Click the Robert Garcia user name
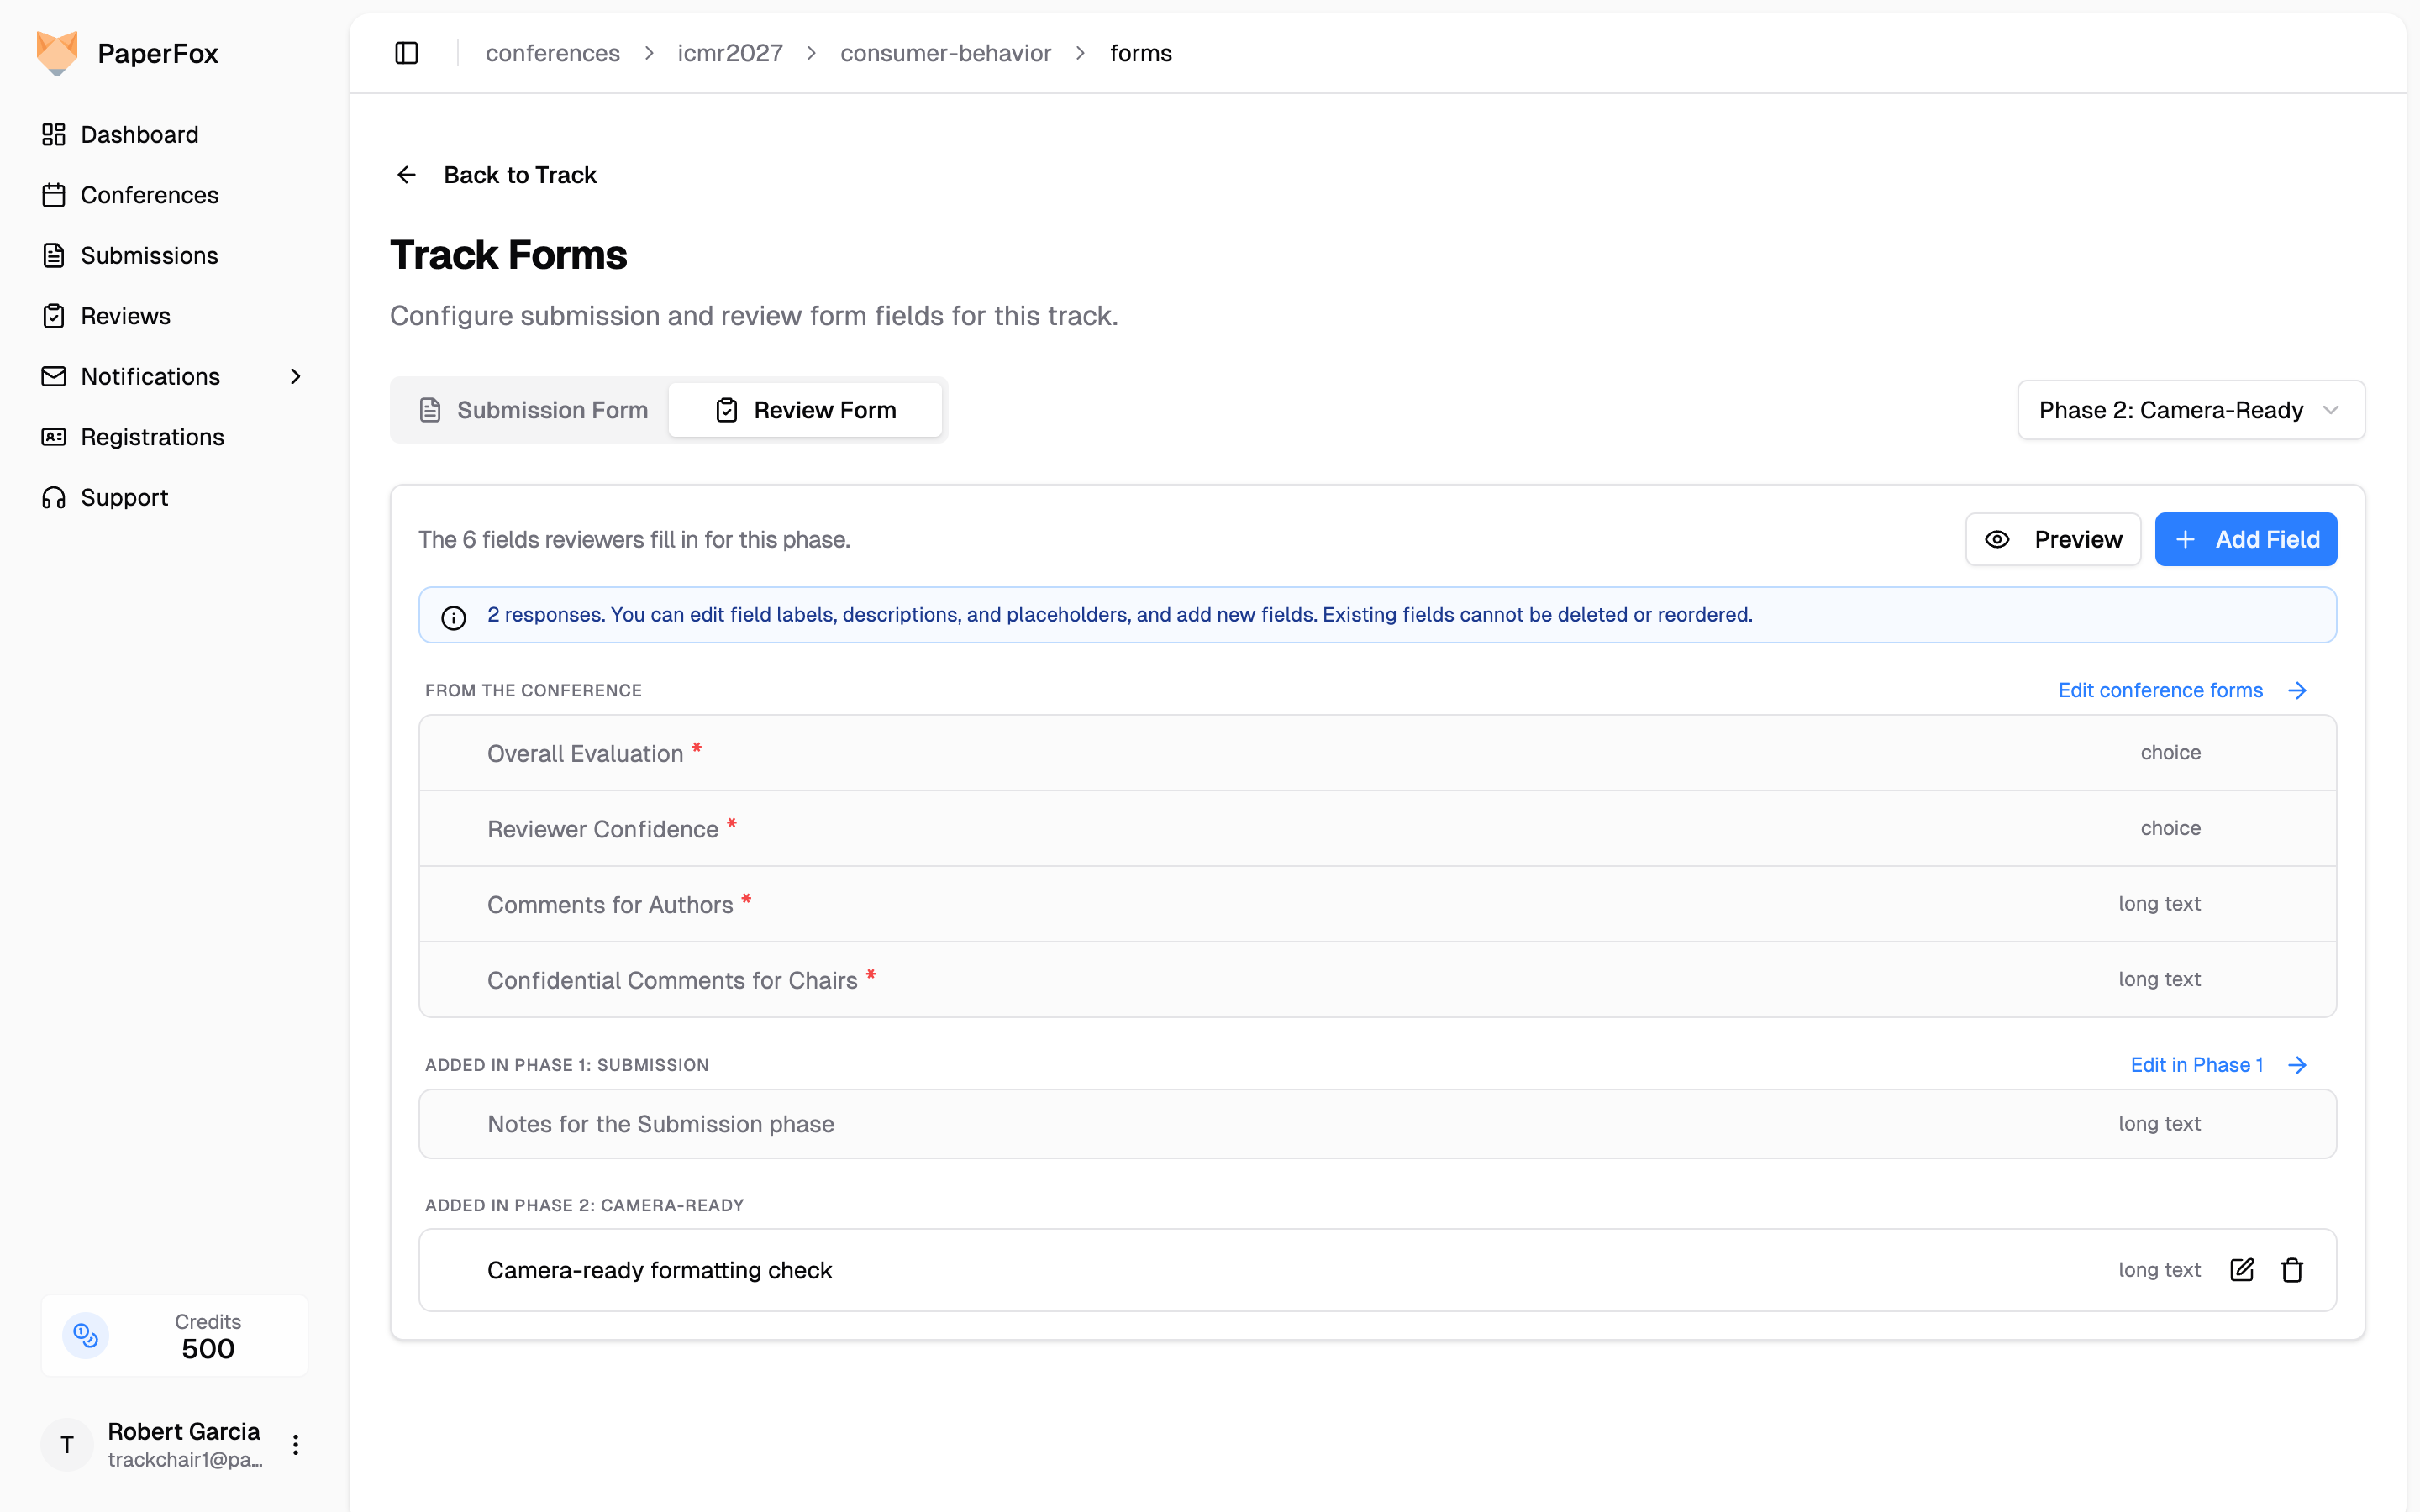Image resolution: width=2420 pixels, height=1512 pixels. point(184,1431)
